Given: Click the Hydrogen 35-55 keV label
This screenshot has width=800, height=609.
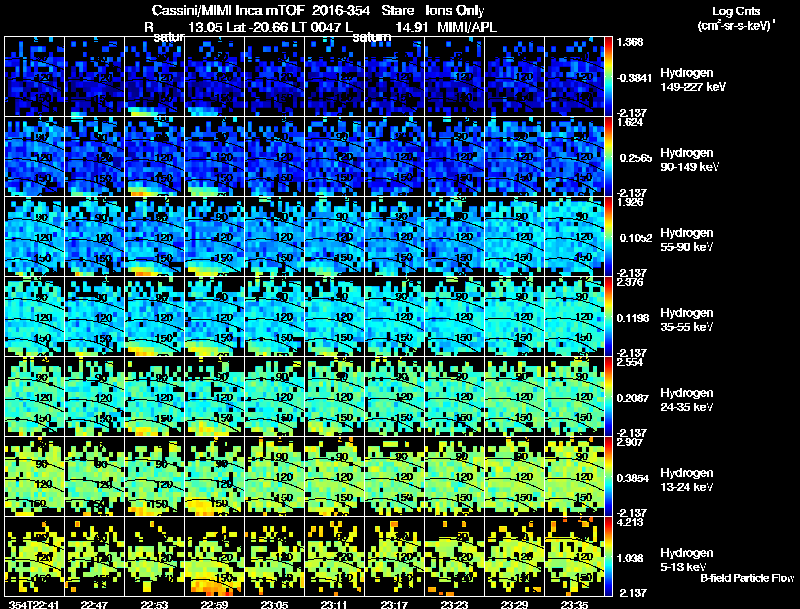Looking at the screenshot, I should 687,320.
